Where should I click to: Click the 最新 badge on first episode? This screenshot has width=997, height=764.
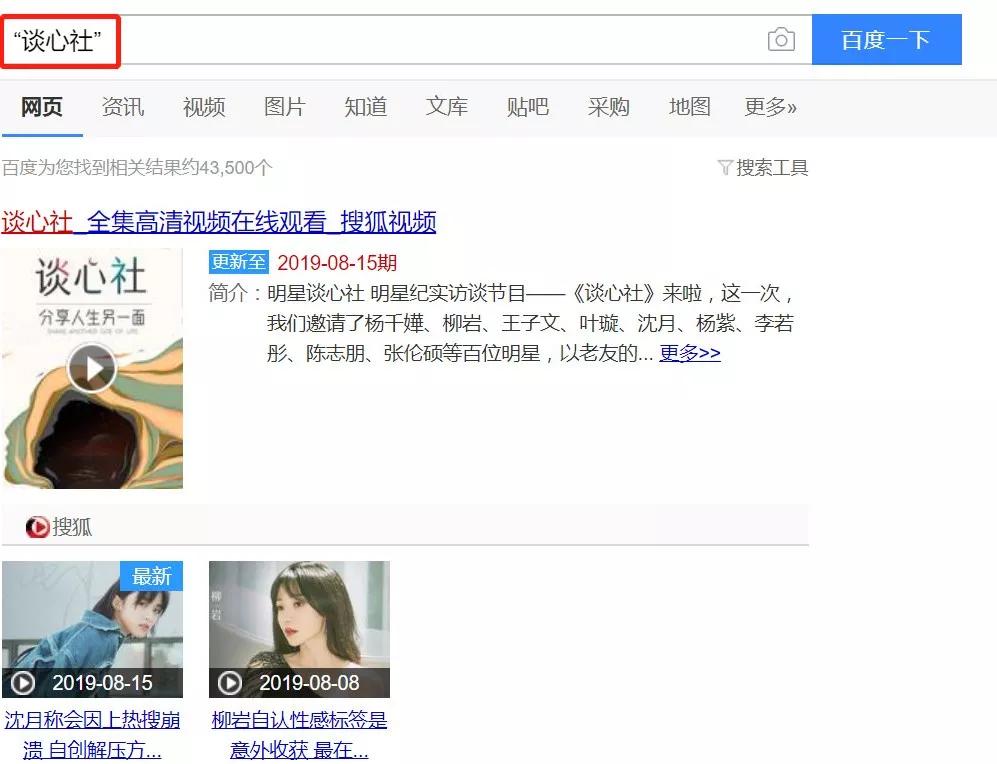point(151,576)
